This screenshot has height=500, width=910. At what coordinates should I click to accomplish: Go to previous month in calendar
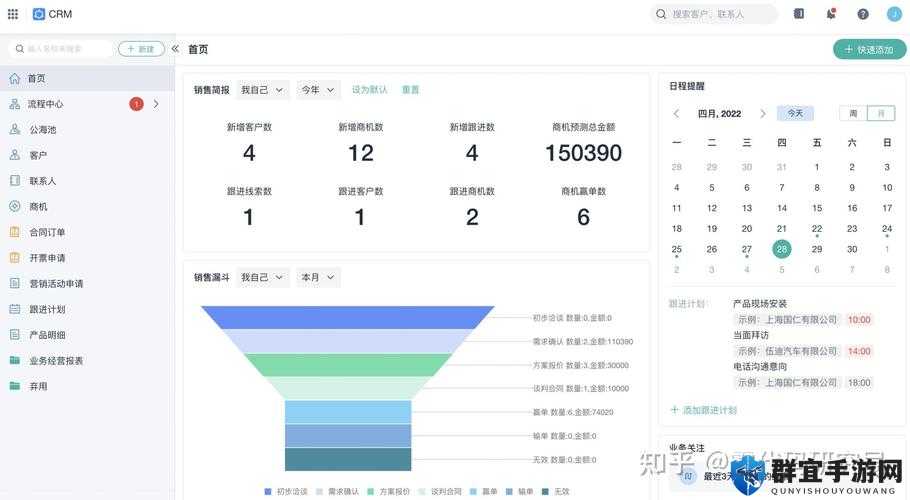676,114
